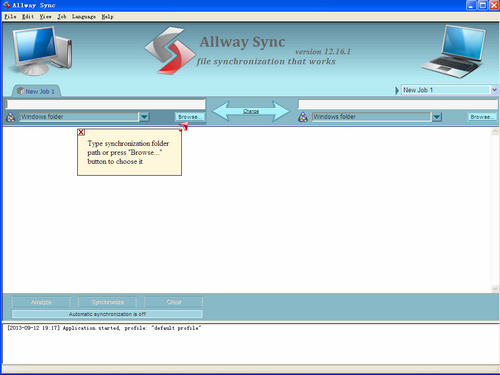Click the file list scrollbar down arrow
The width and height of the screenshot is (500, 375).
pyautogui.click(x=495, y=289)
